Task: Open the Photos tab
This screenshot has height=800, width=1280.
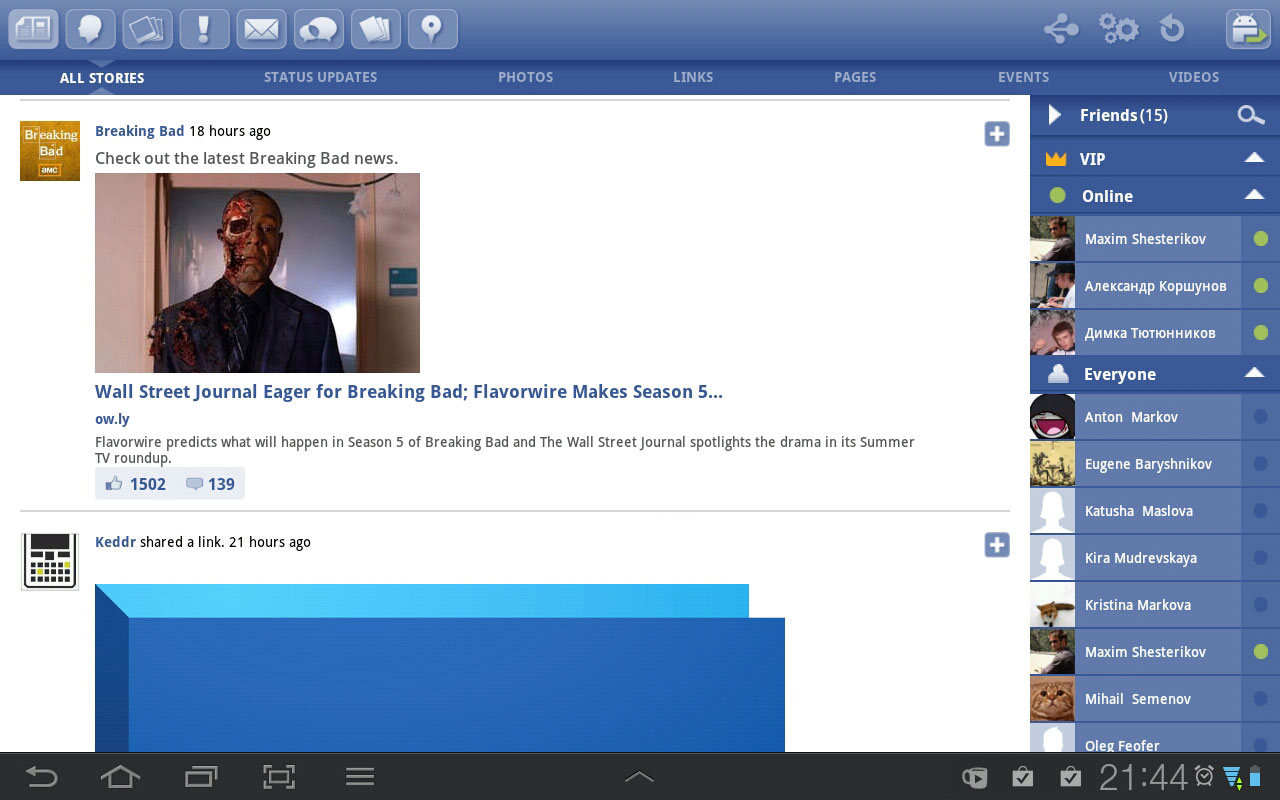Action: click(526, 77)
